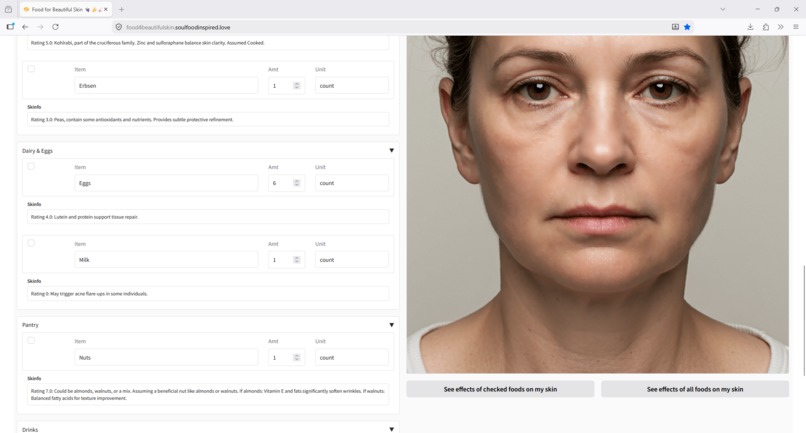Collapse the Drinks section arrow

pyautogui.click(x=392, y=429)
